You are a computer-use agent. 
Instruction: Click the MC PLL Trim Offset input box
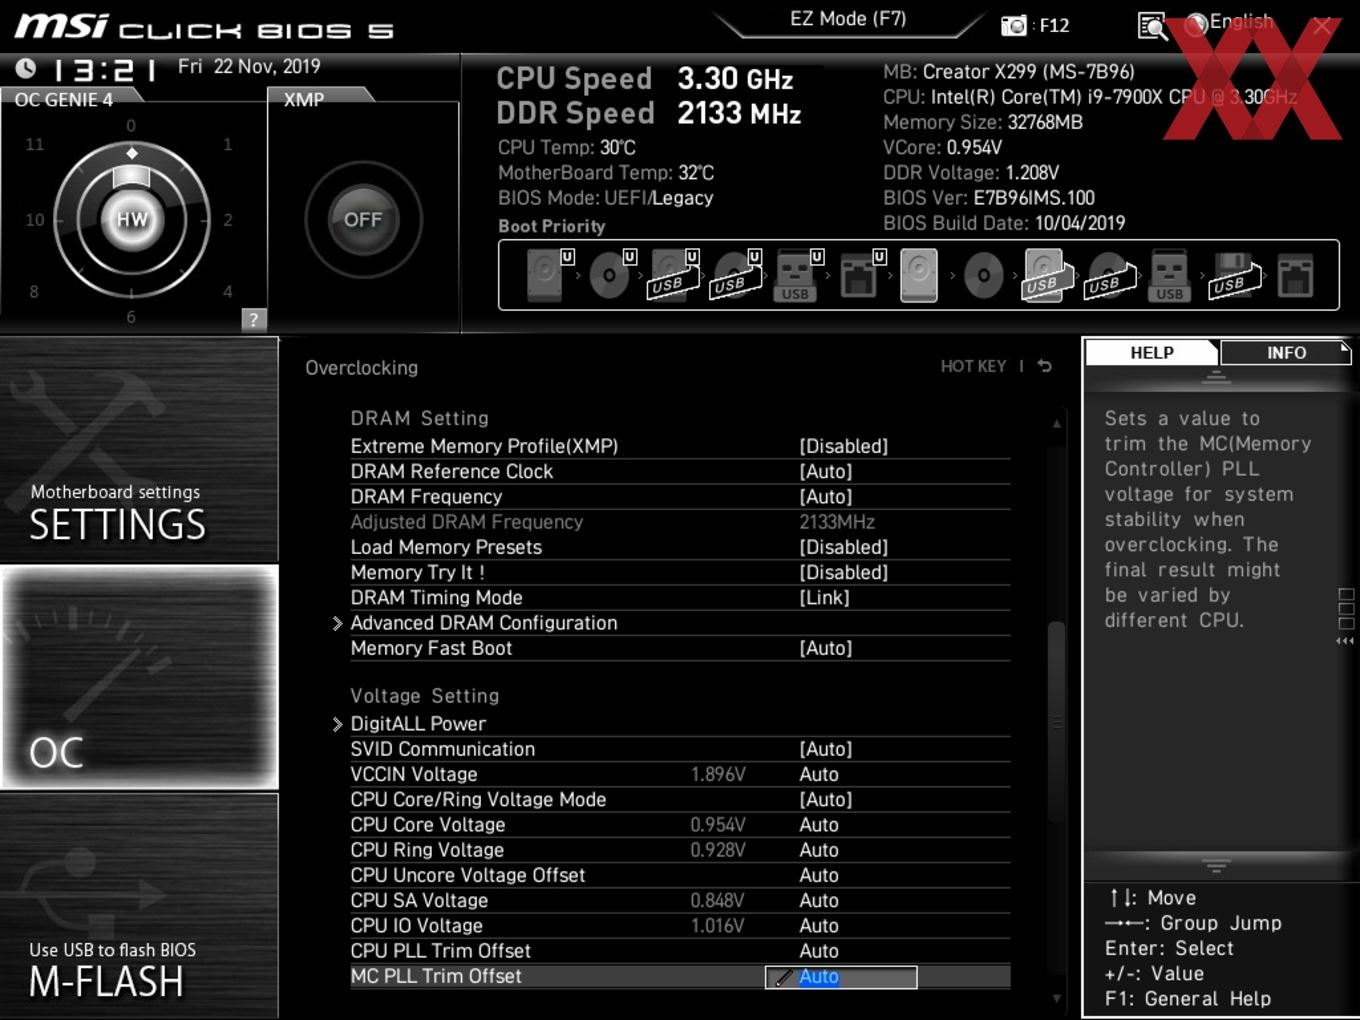[x=841, y=977]
